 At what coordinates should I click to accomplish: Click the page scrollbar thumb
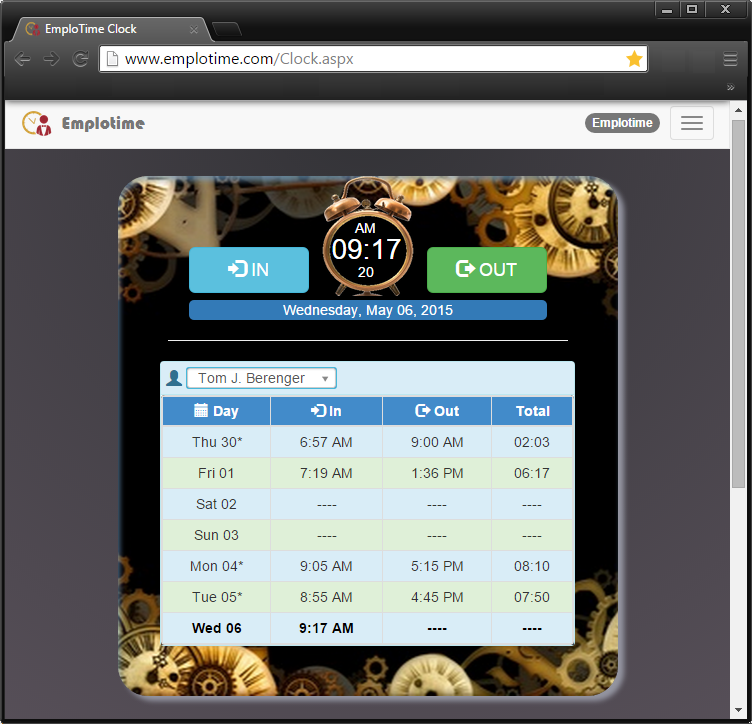(738, 304)
